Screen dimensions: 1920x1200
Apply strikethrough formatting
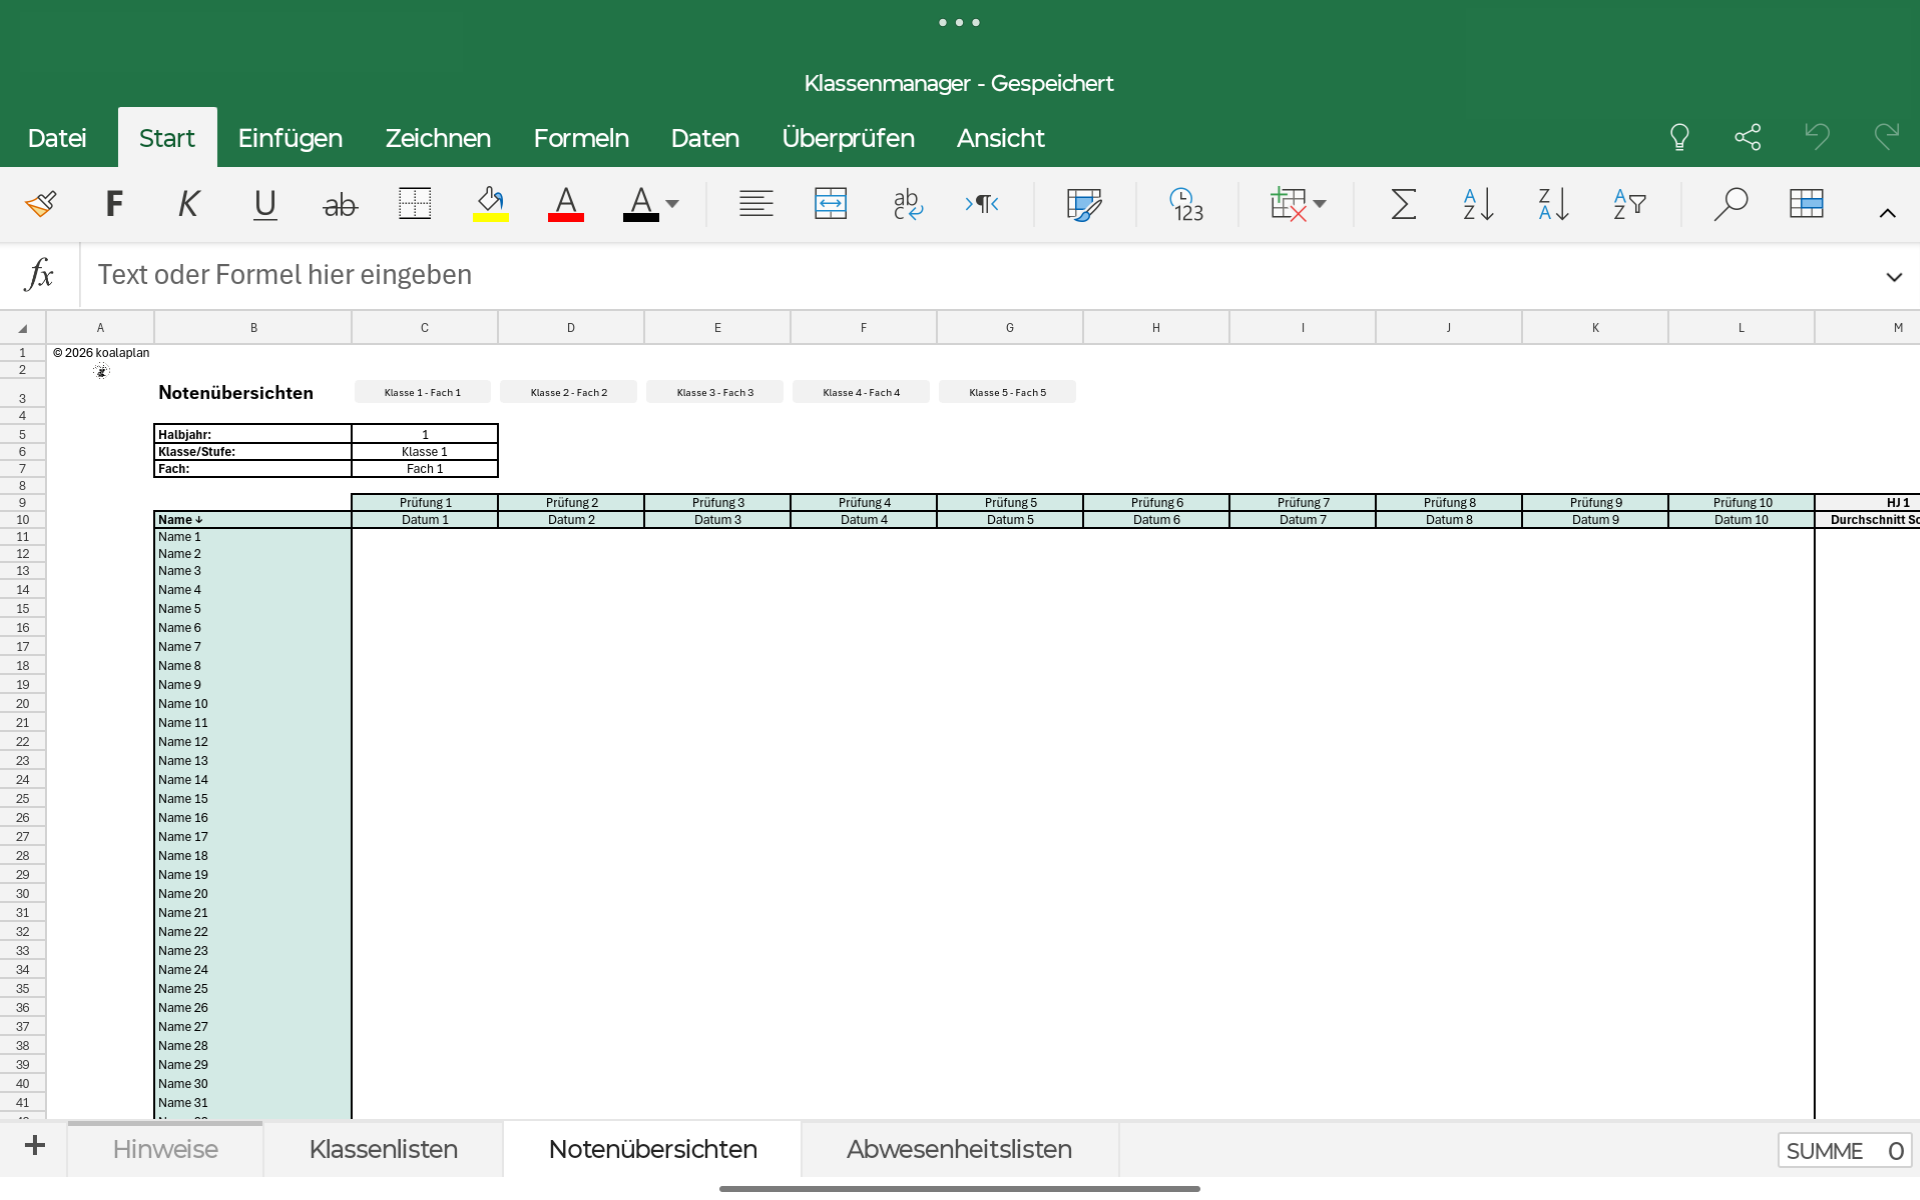[x=340, y=204]
